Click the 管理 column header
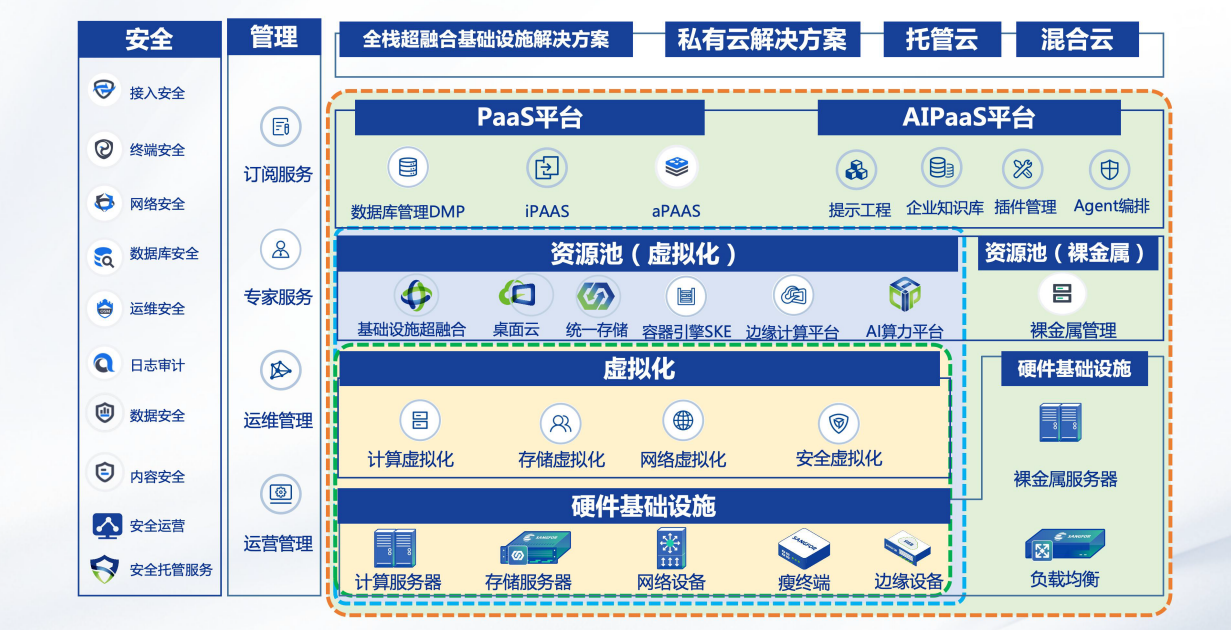This screenshot has width=1231, height=630. 274,37
